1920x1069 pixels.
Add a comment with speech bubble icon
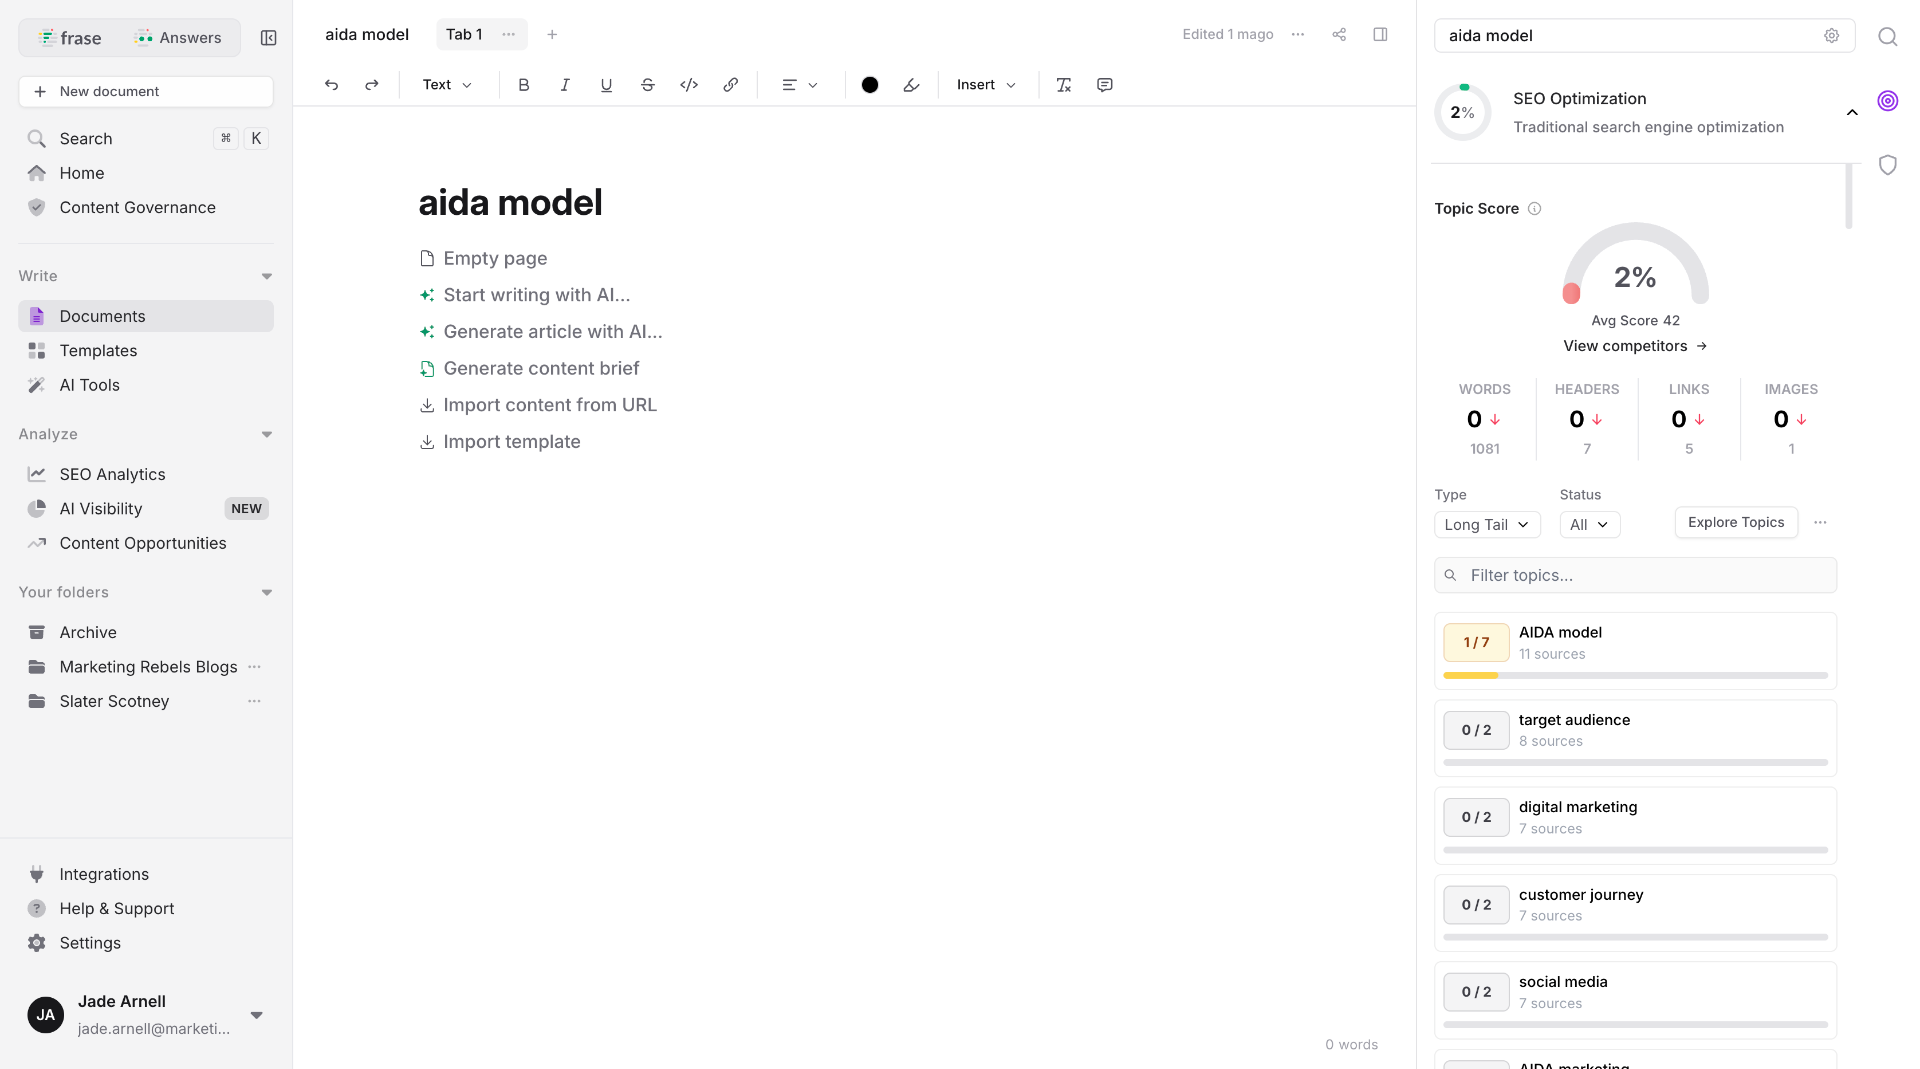tap(1105, 85)
